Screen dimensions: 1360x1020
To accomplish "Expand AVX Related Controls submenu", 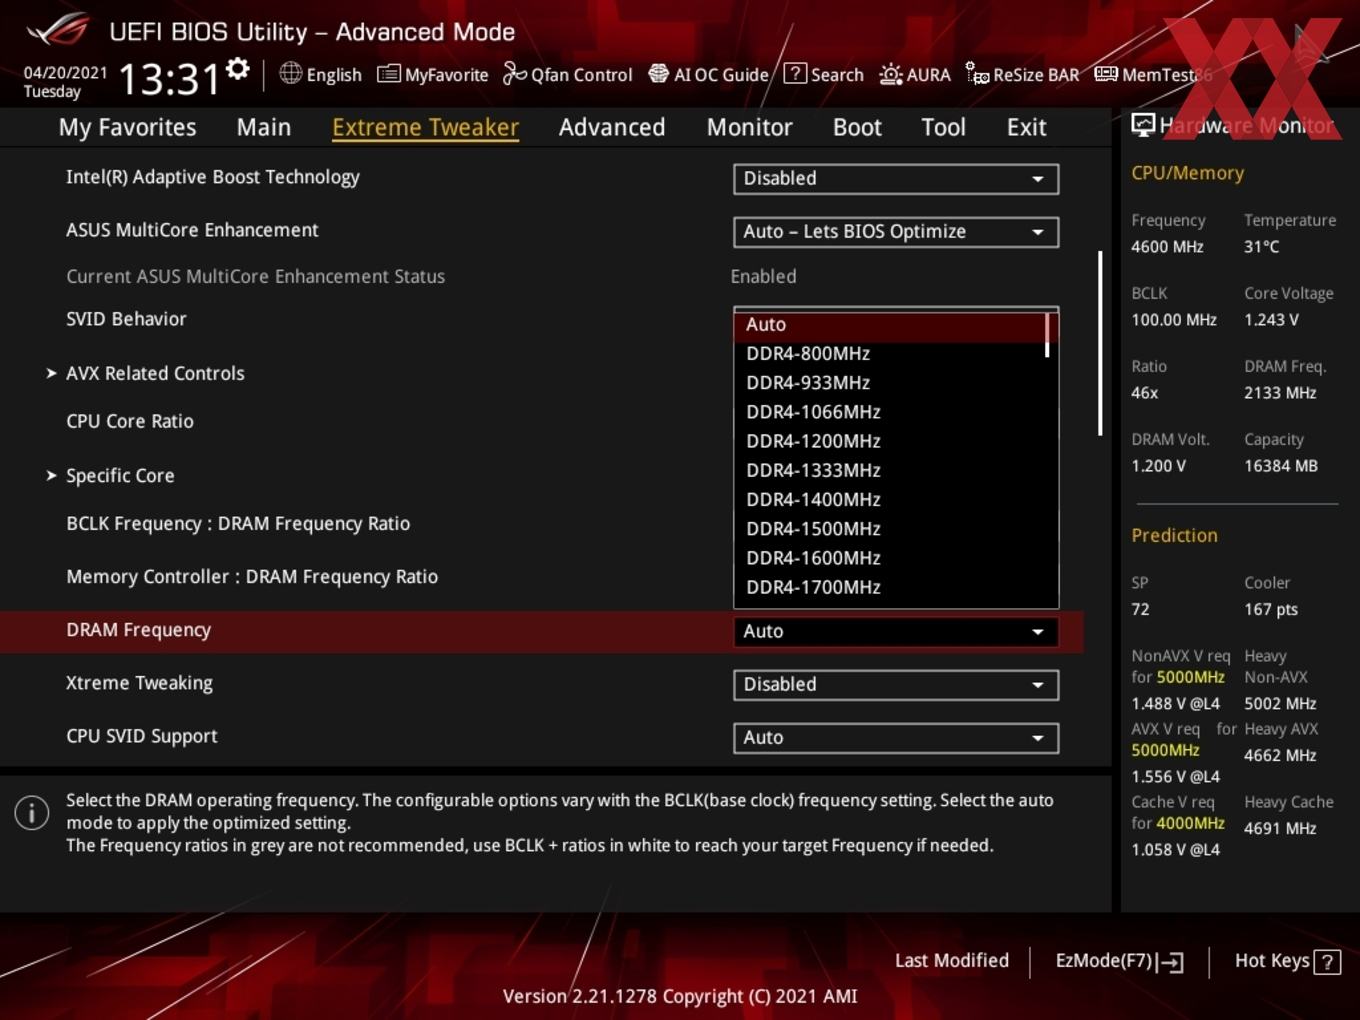I will coord(145,373).
